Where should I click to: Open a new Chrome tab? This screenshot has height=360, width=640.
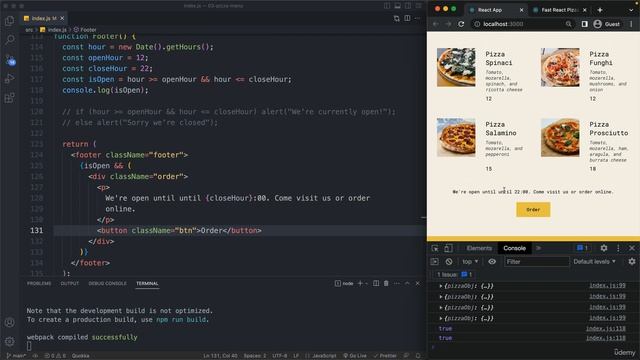600,10
